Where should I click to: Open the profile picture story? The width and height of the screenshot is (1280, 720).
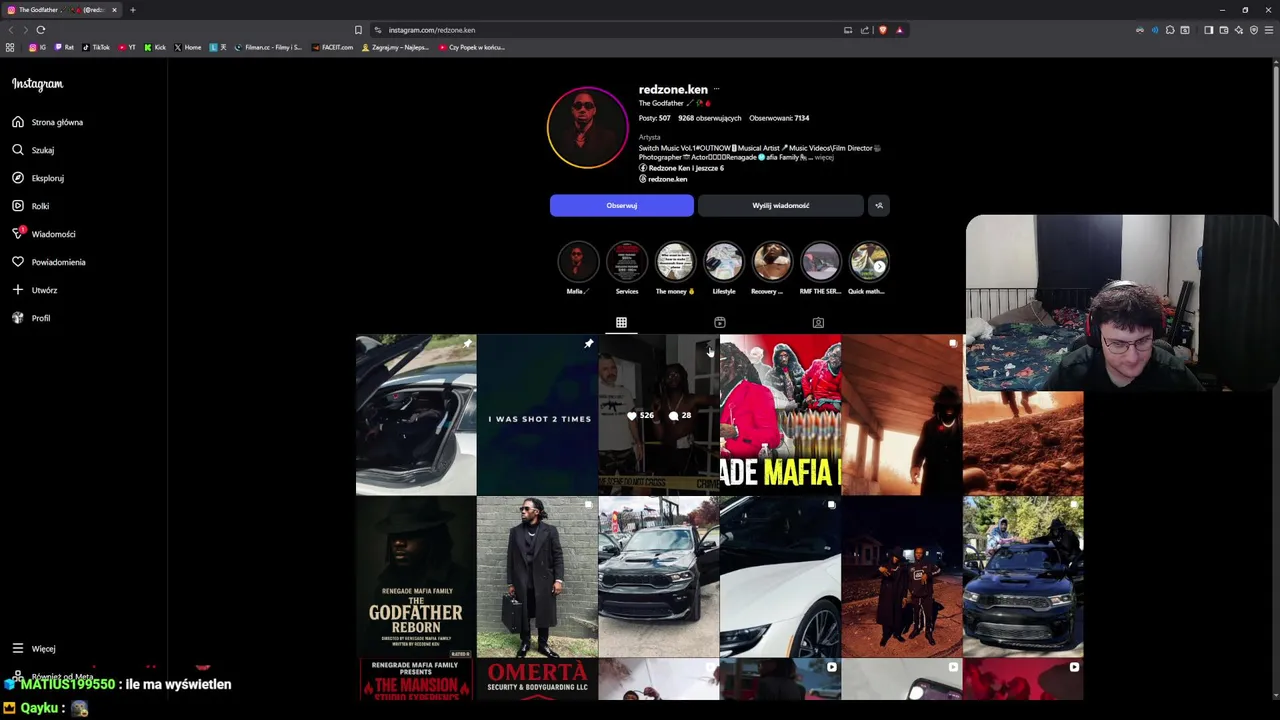click(x=588, y=128)
